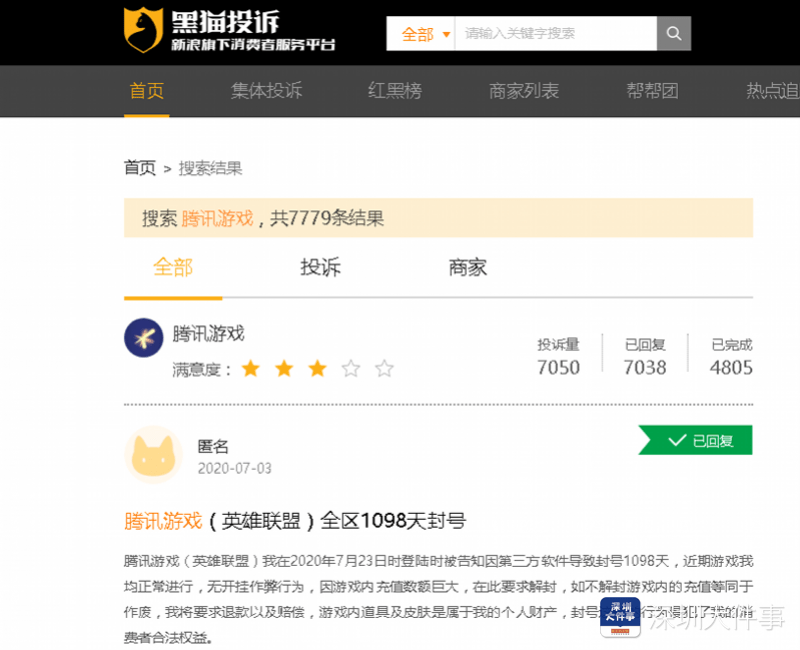Click the anonymous user's cat avatar
This screenshot has height=650, width=800.
pos(153,455)
